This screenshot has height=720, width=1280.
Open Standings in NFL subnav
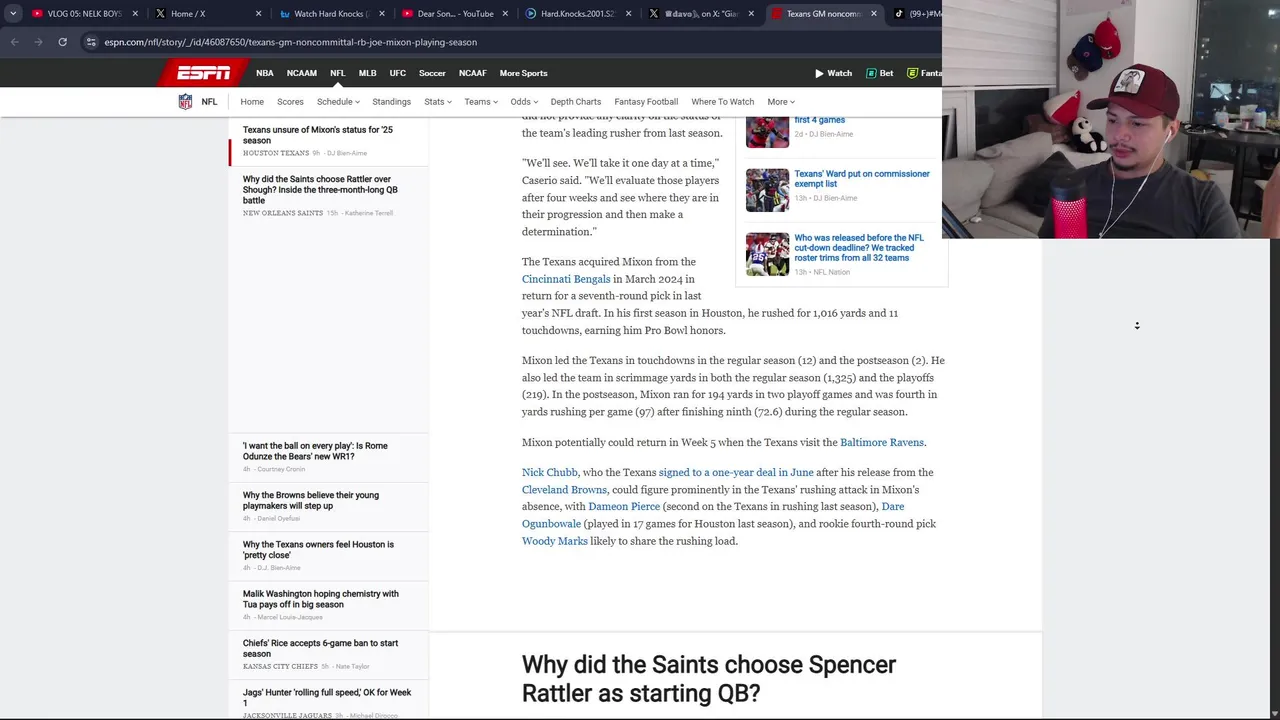click(x=391, y=102)
